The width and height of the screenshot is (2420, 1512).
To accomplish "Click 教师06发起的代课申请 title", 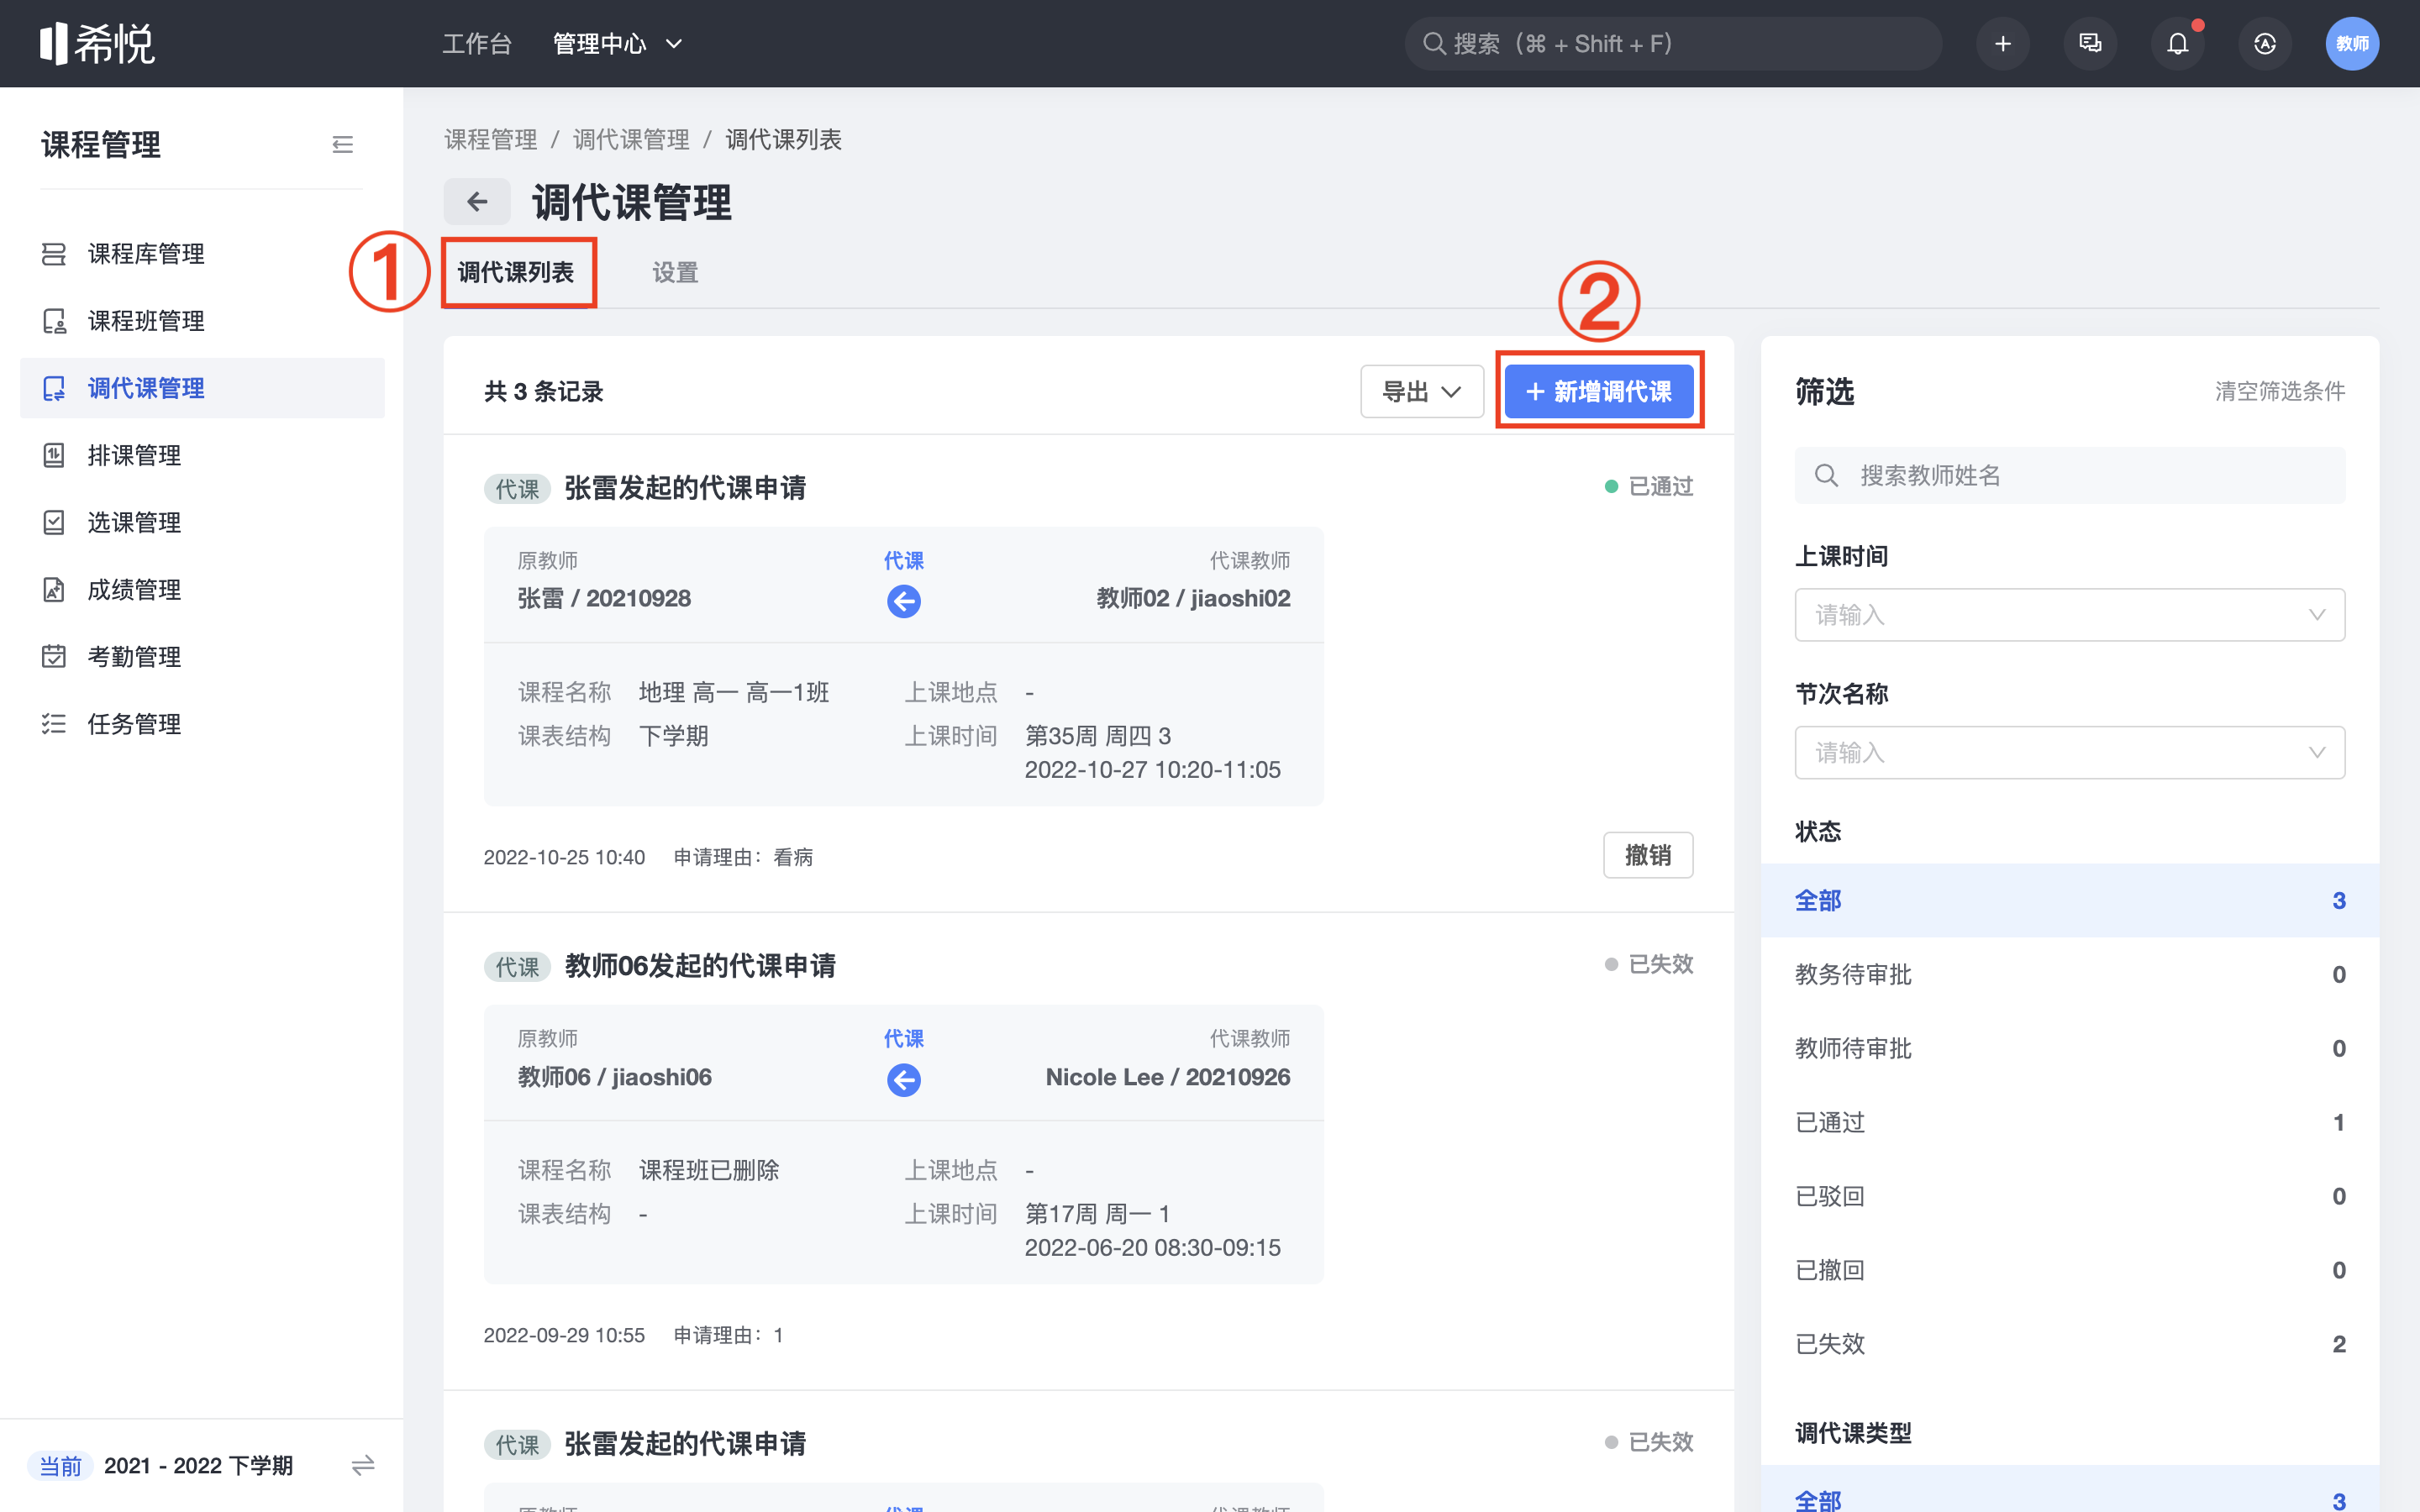I will [700, 966].
